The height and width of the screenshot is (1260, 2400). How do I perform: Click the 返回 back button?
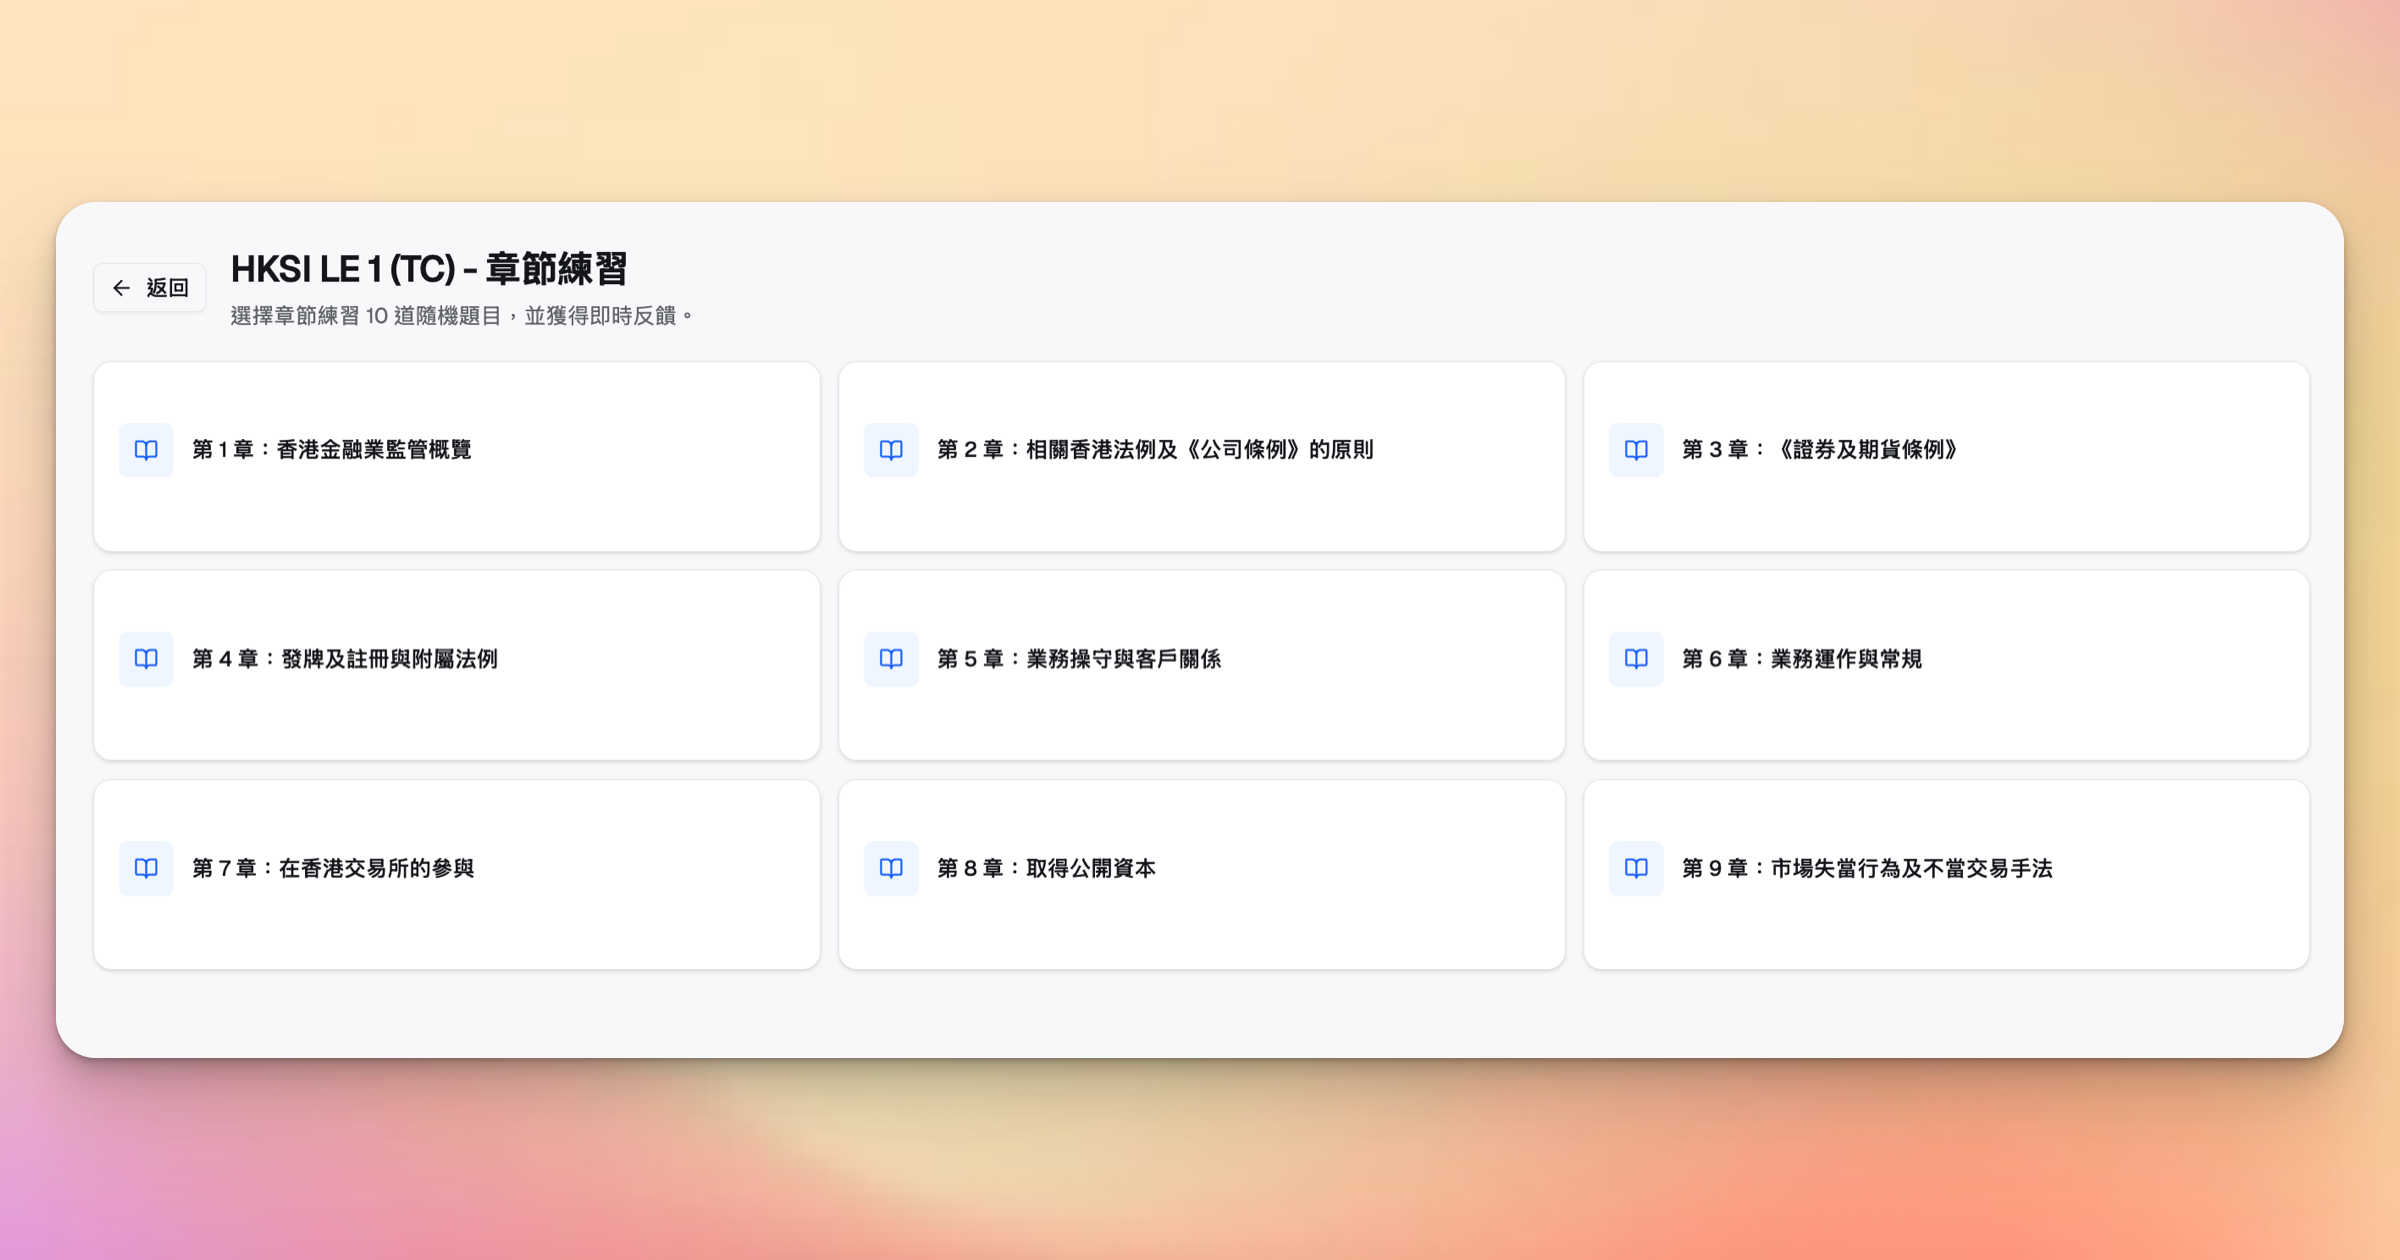pyautogui.click(x=150, y=288)
